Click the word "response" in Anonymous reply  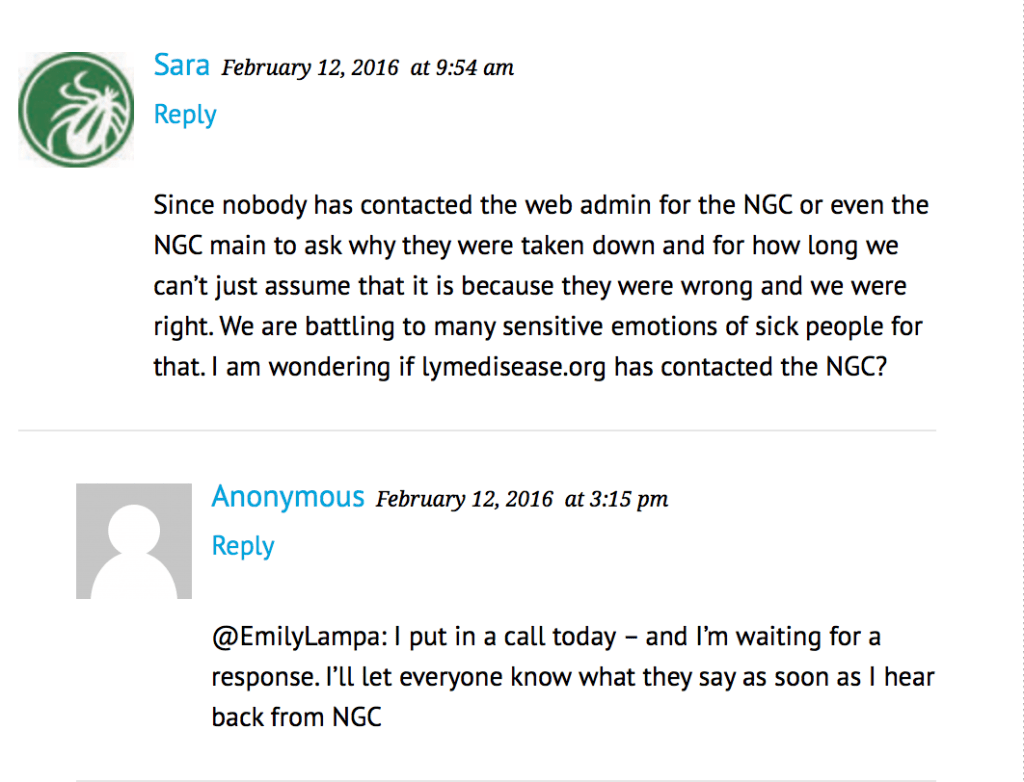tap(261, 677)
